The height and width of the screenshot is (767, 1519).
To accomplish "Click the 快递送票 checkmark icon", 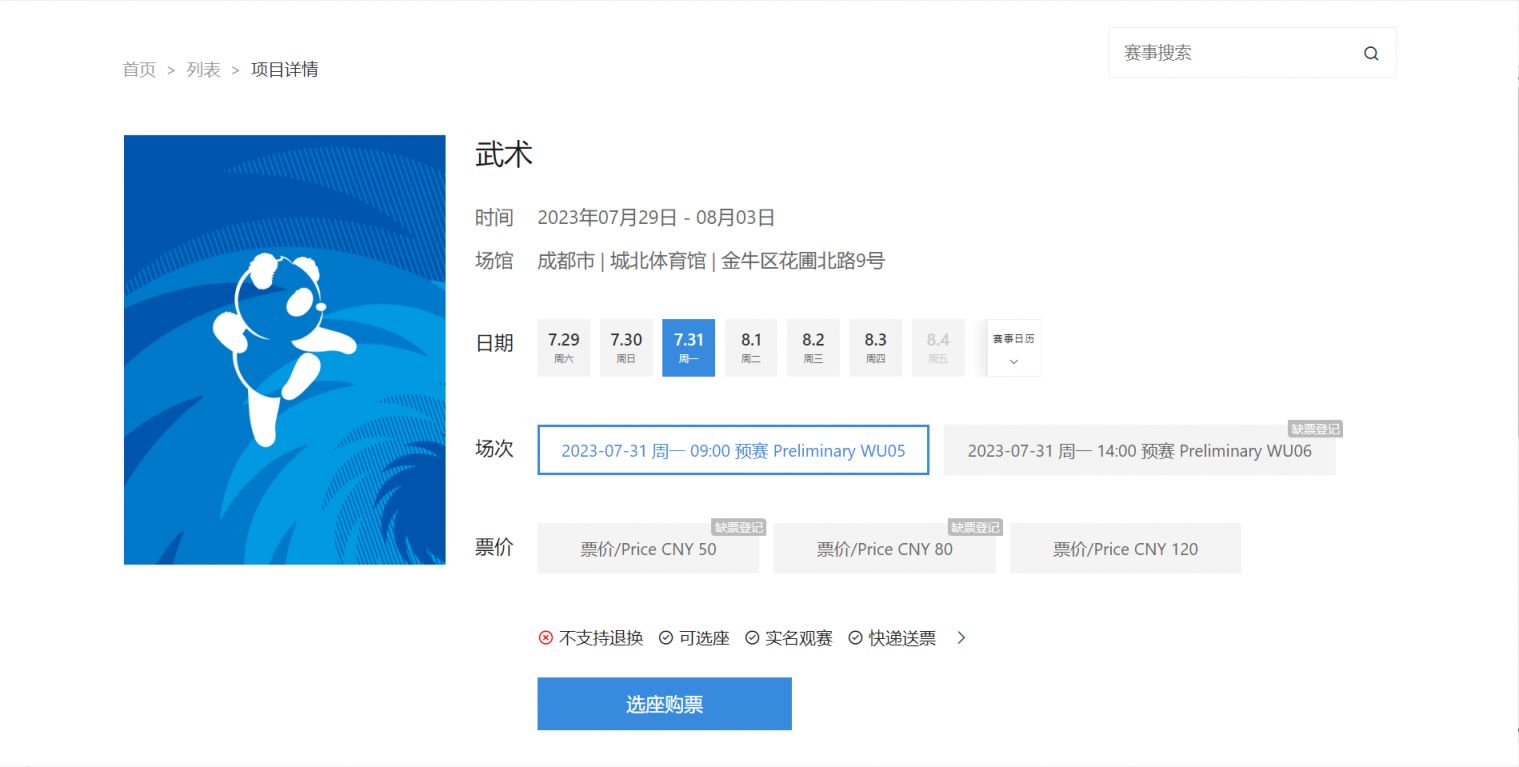I will pos(855,638).
